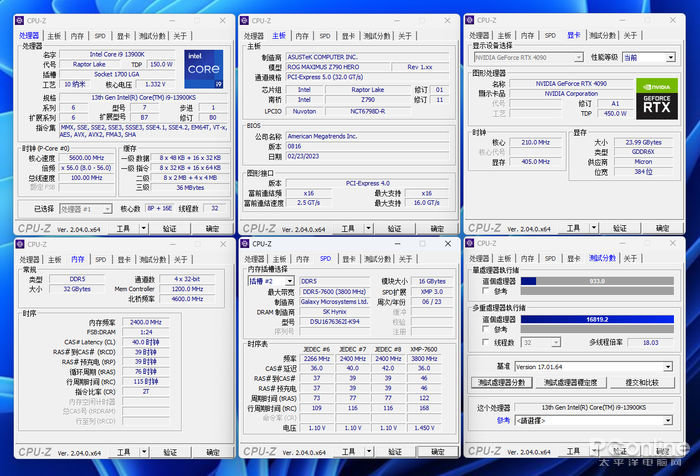Image resolution: width=700 pixels, height=476 pixels.
Task: Select SPD tab in memory window
Action: (100, 259)
